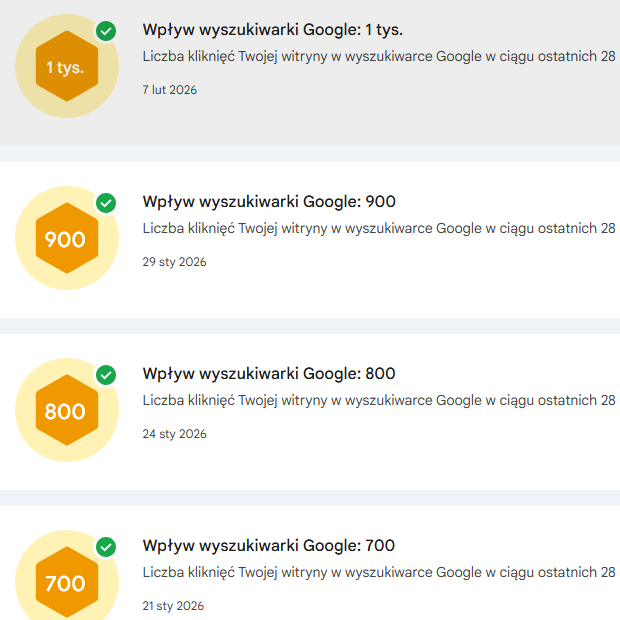Select the date '29 sty 2026'
Screen dimensions: 620x620
tap(174, 262)
